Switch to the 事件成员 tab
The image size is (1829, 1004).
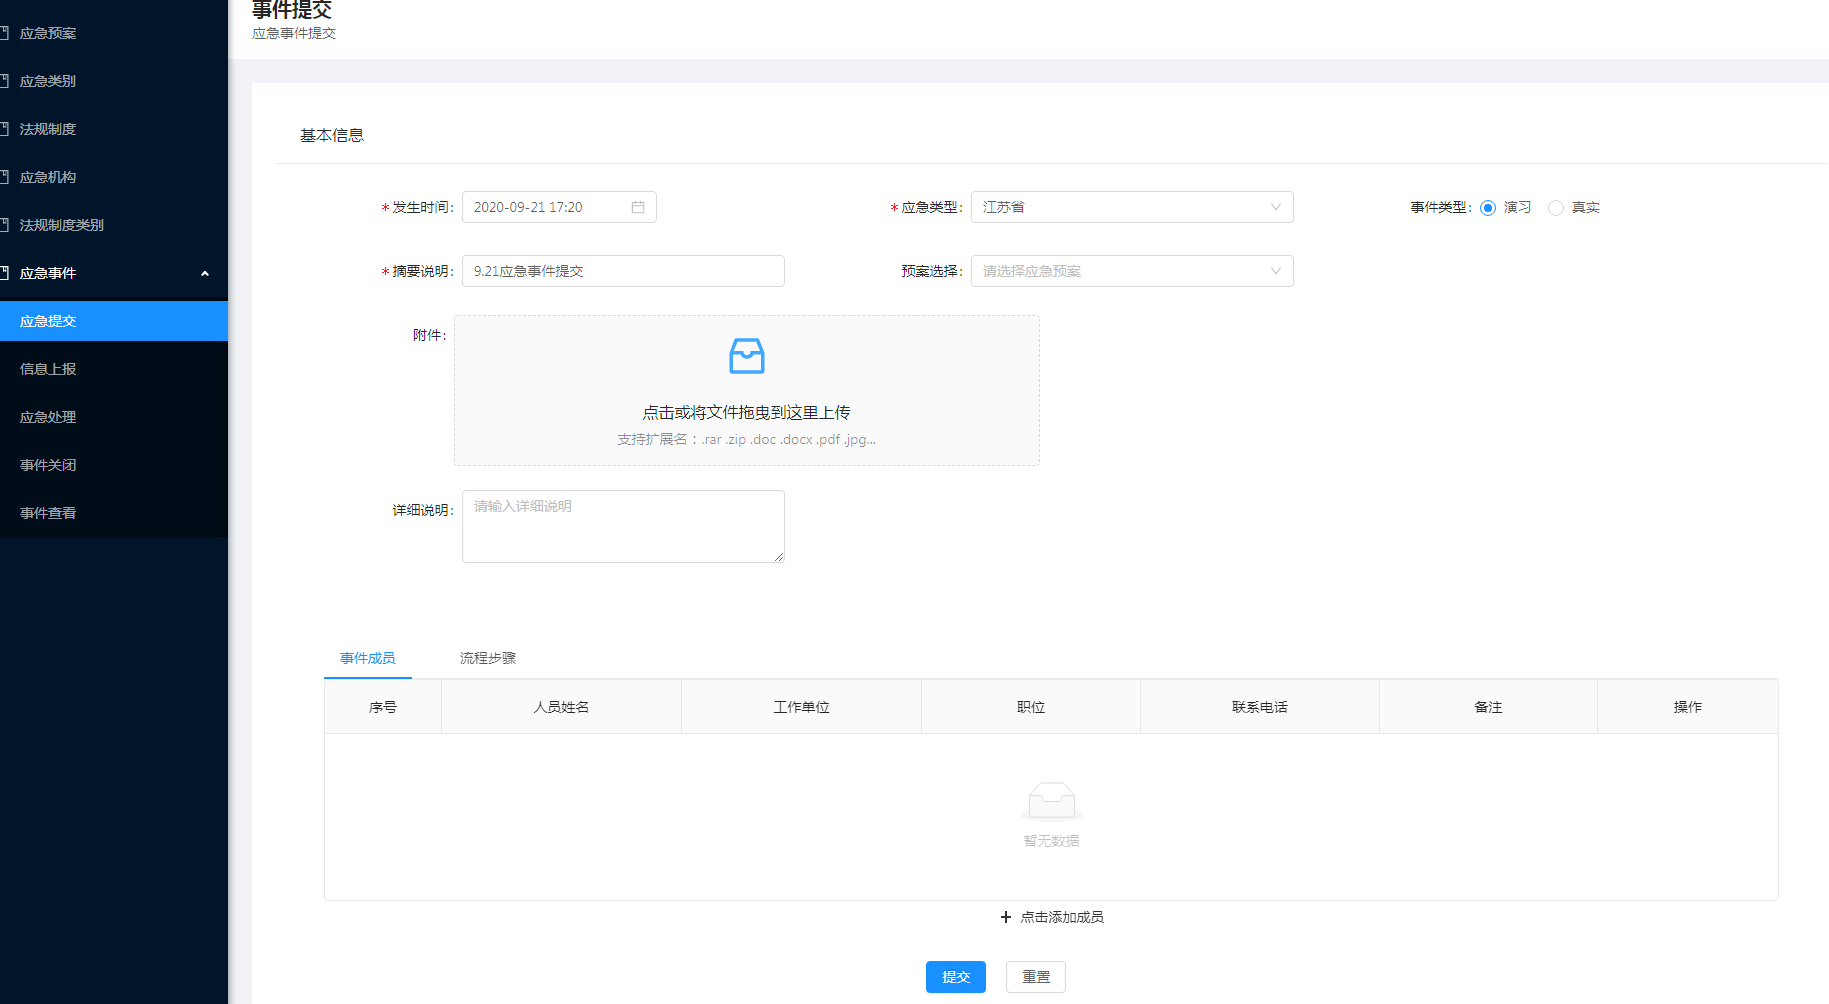[368, 658]
